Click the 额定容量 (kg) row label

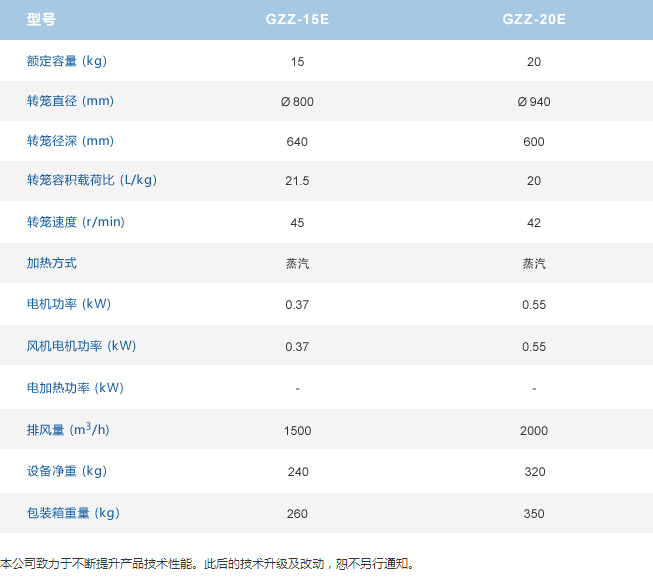(x=67, y=61)
